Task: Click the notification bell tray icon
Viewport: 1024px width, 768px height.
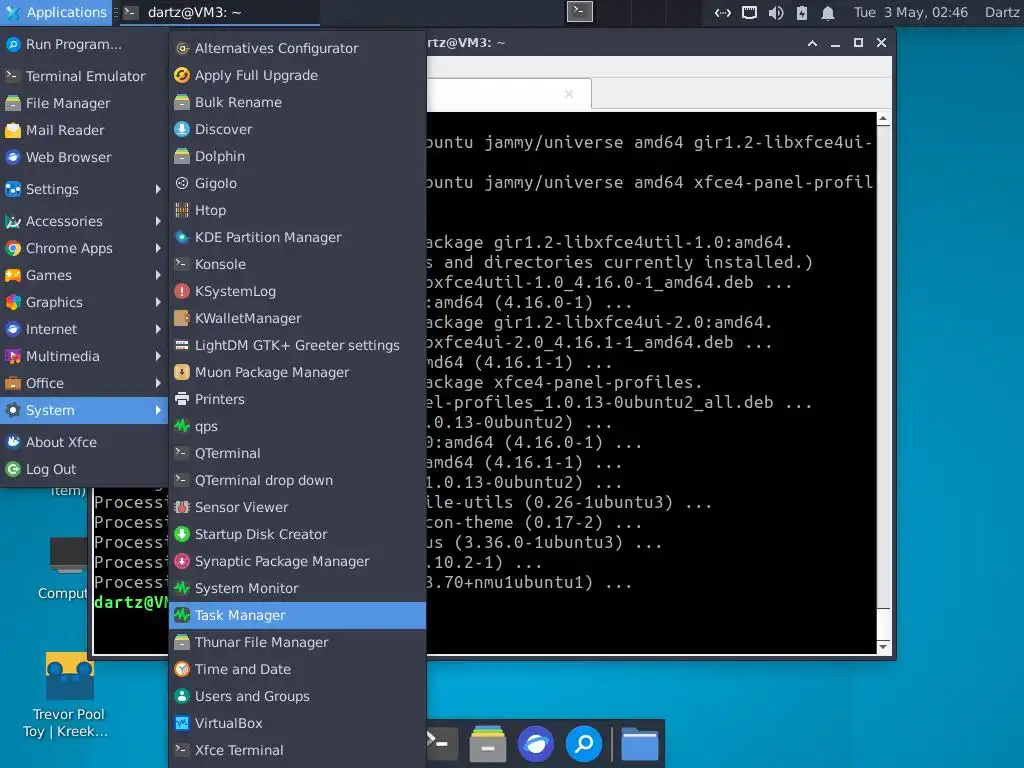Action: tap(827, 12)
